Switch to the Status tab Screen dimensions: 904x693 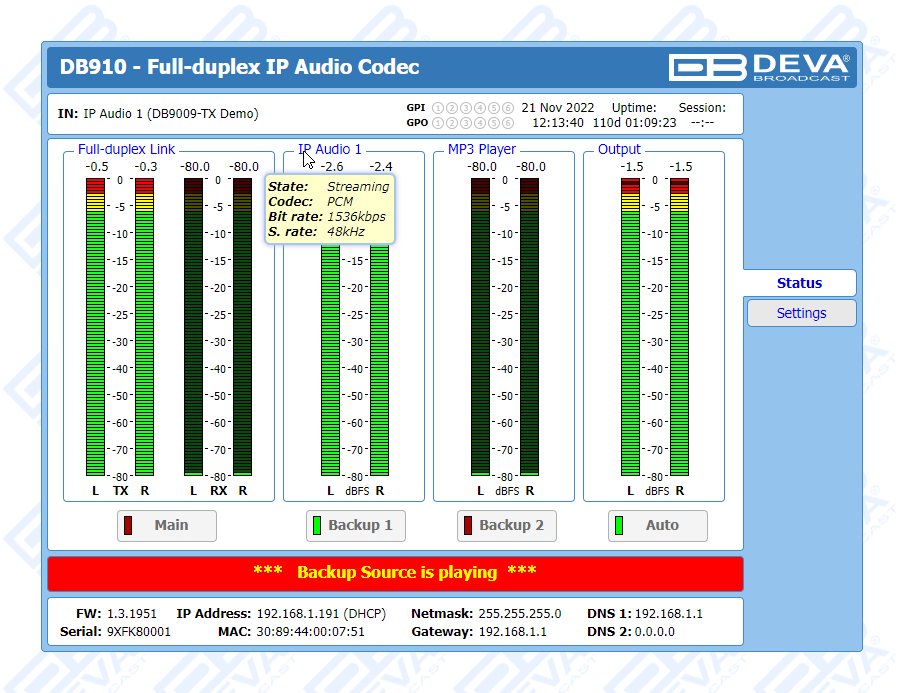[799, 283]
